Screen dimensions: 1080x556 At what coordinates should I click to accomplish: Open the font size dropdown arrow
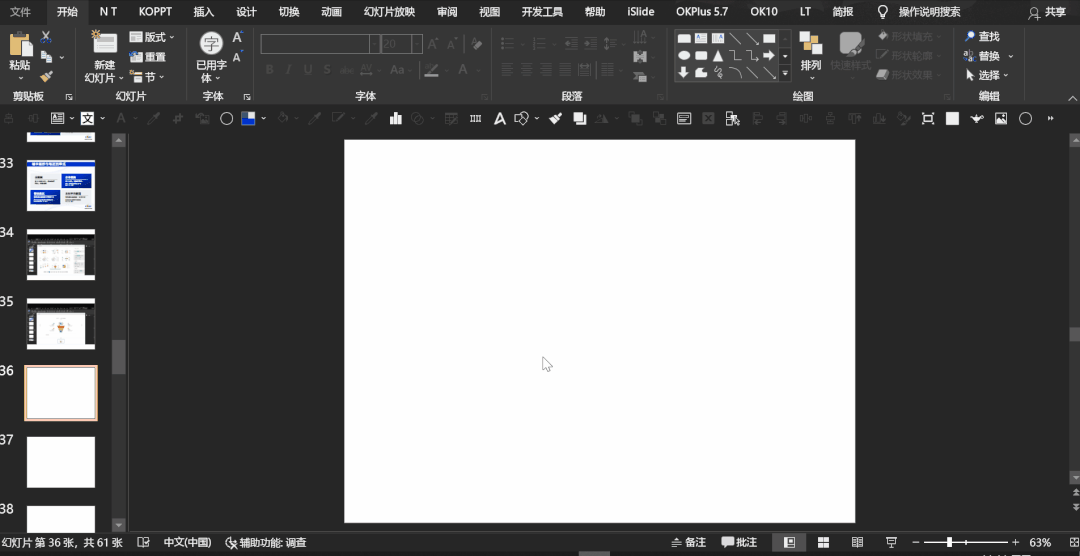pyautogui.click(x=417, y=44)
